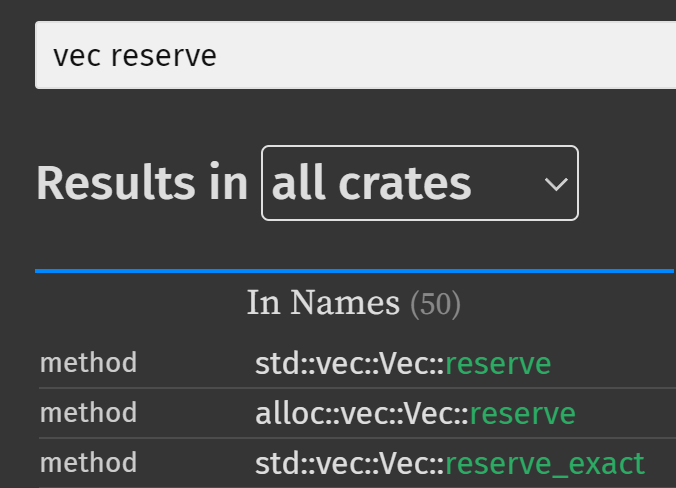This screenshot has width=676, height=488.
Task: Click "method" label beside alloc::vec::Vec::reserve
Action: [88, 413]
